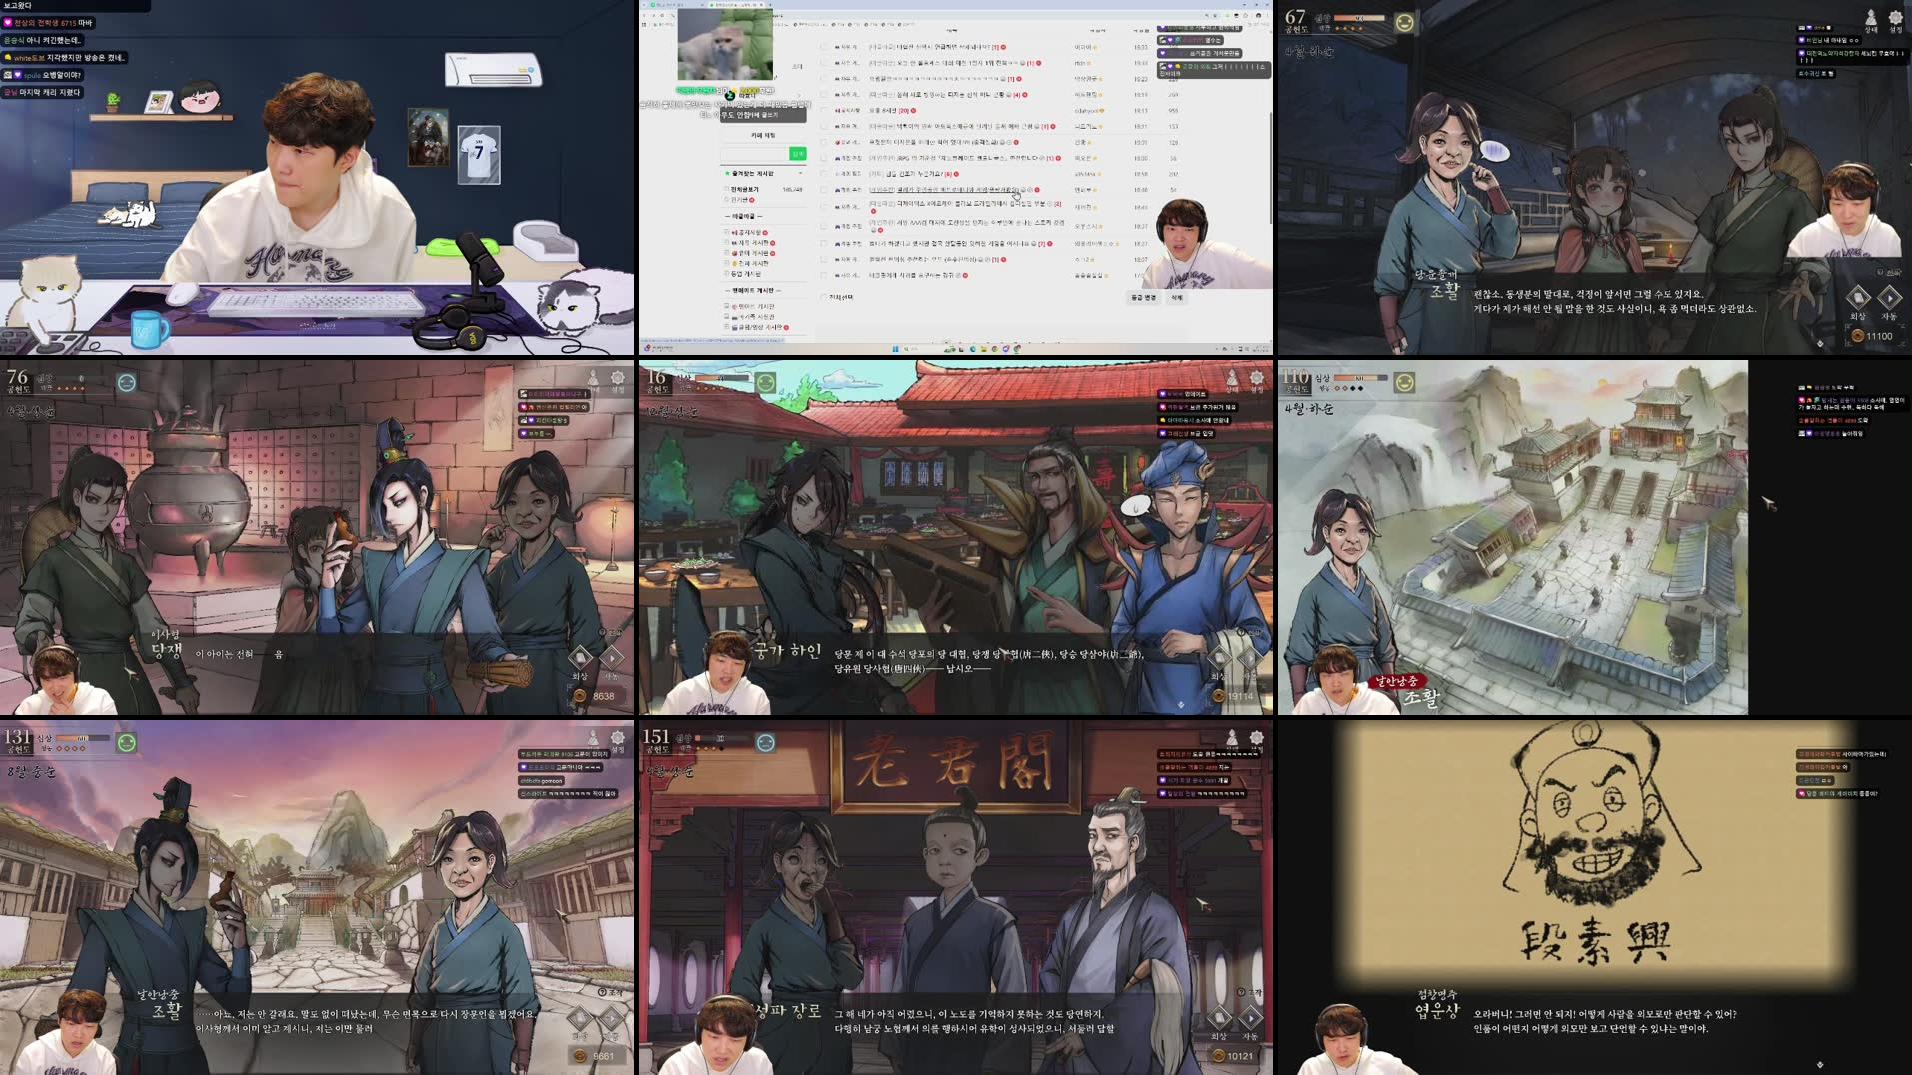Toggle 자동 auto-play in the 10121 coin panel
The height and width of the screenshot is (1075, 1912).
[1251, 1022]
